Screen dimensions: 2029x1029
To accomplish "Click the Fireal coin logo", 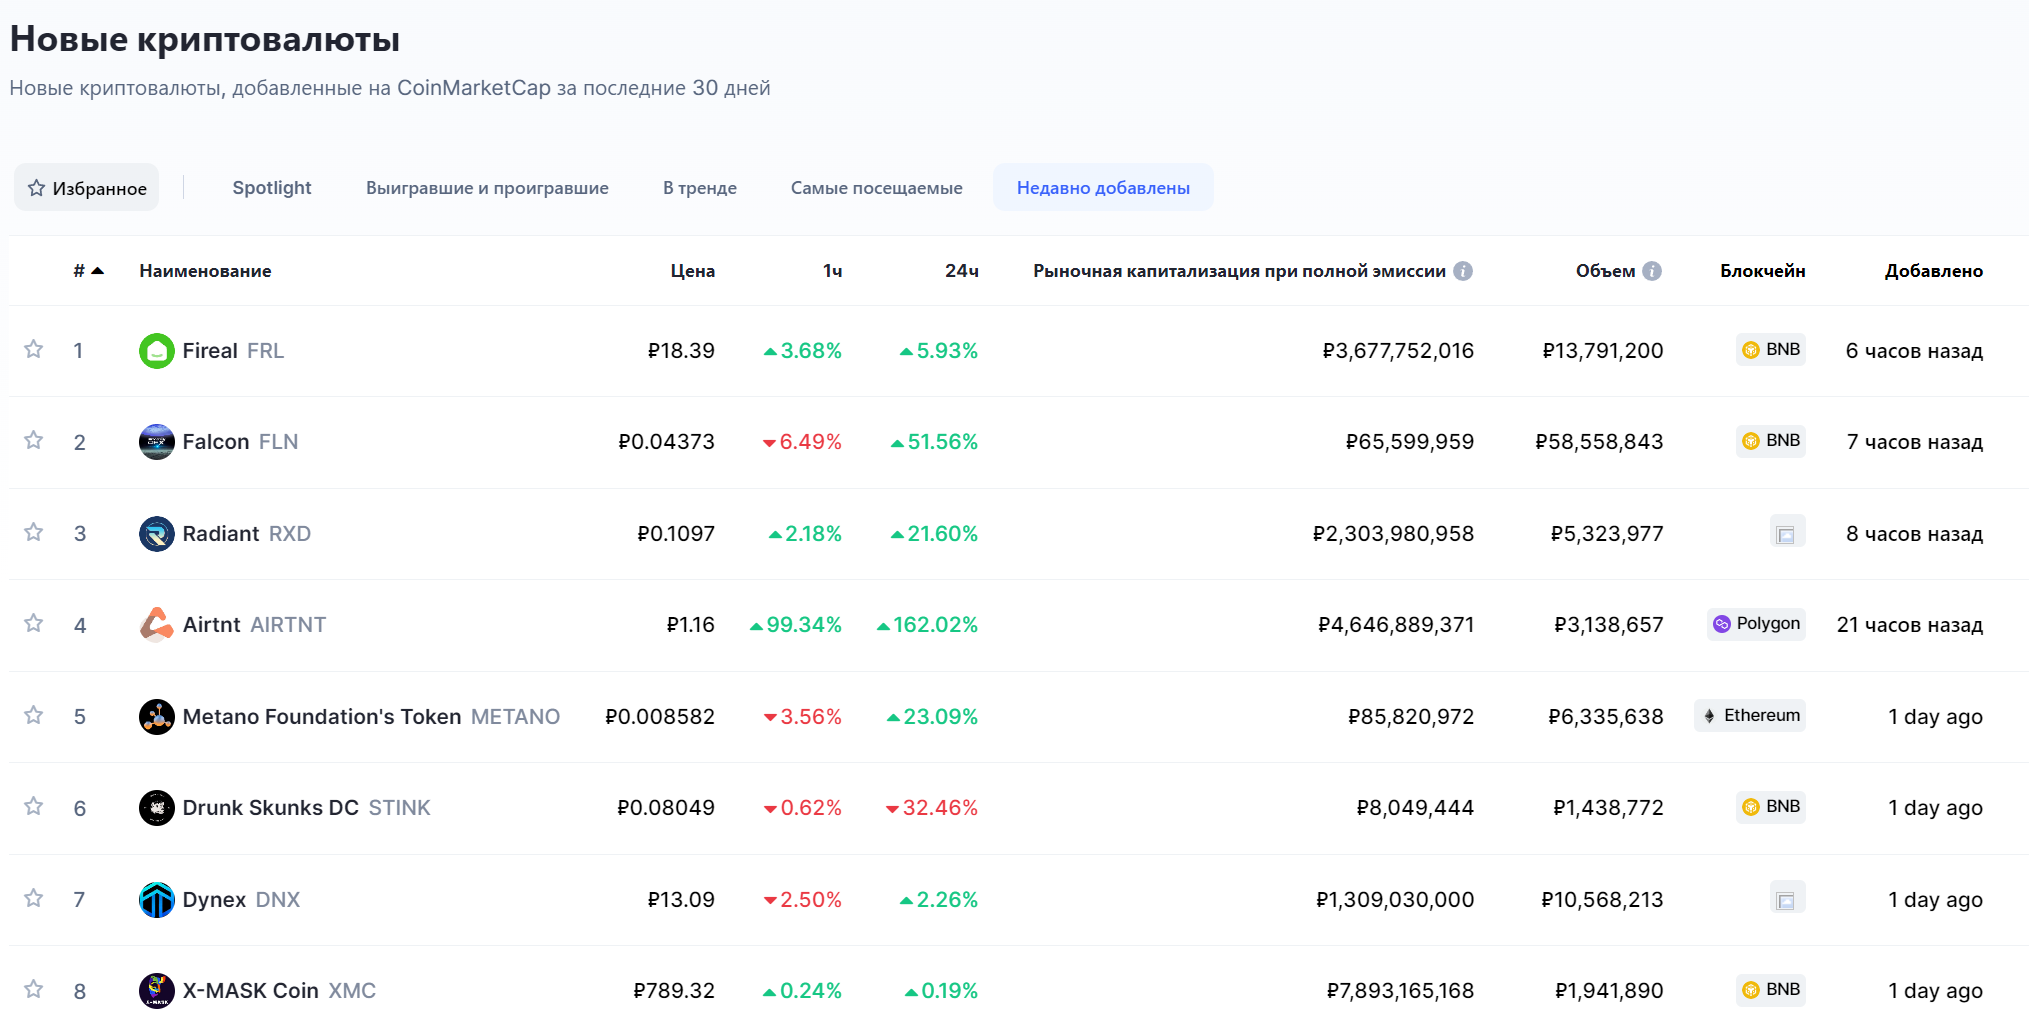I will (157, 351).
